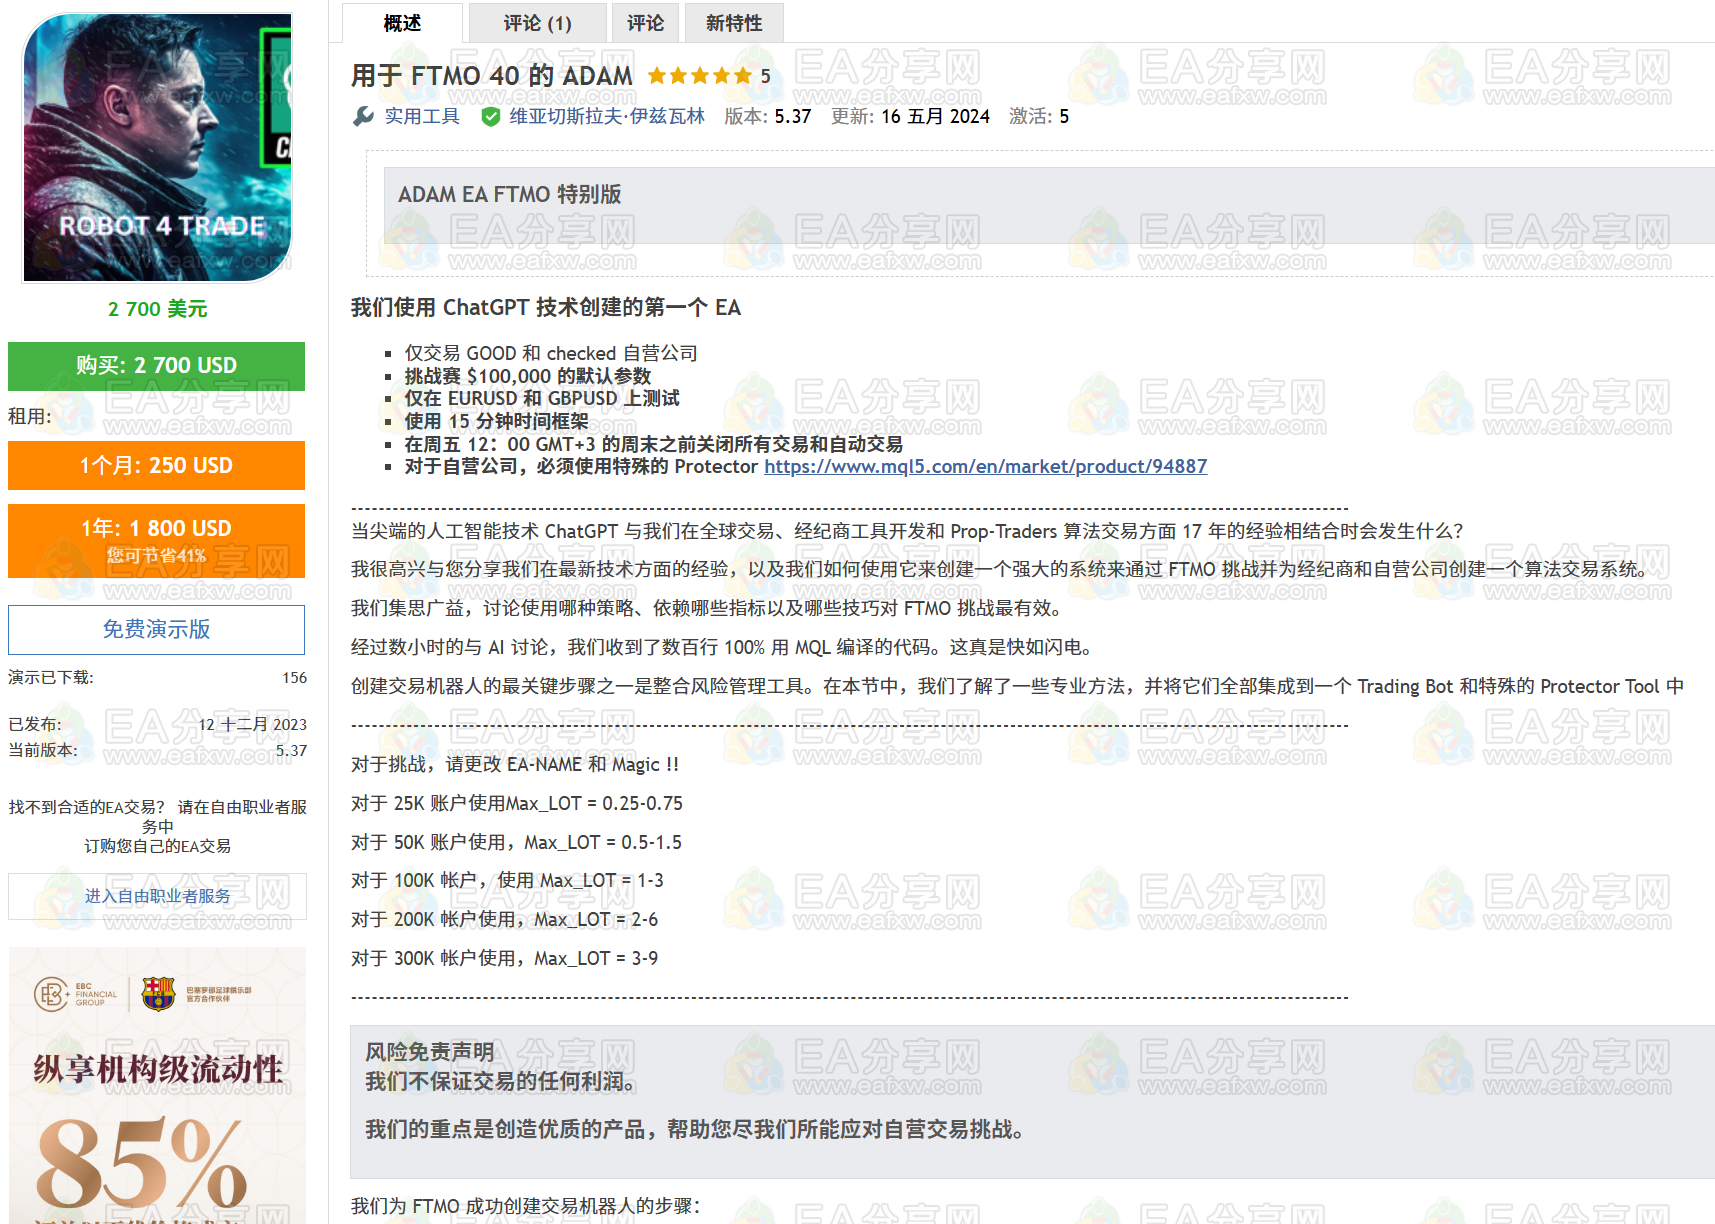Image resolution: width=1715 pixels, height=1224 pixels.
Task: Switch to the 评论 (1) tab
Action: coord(537,23)
